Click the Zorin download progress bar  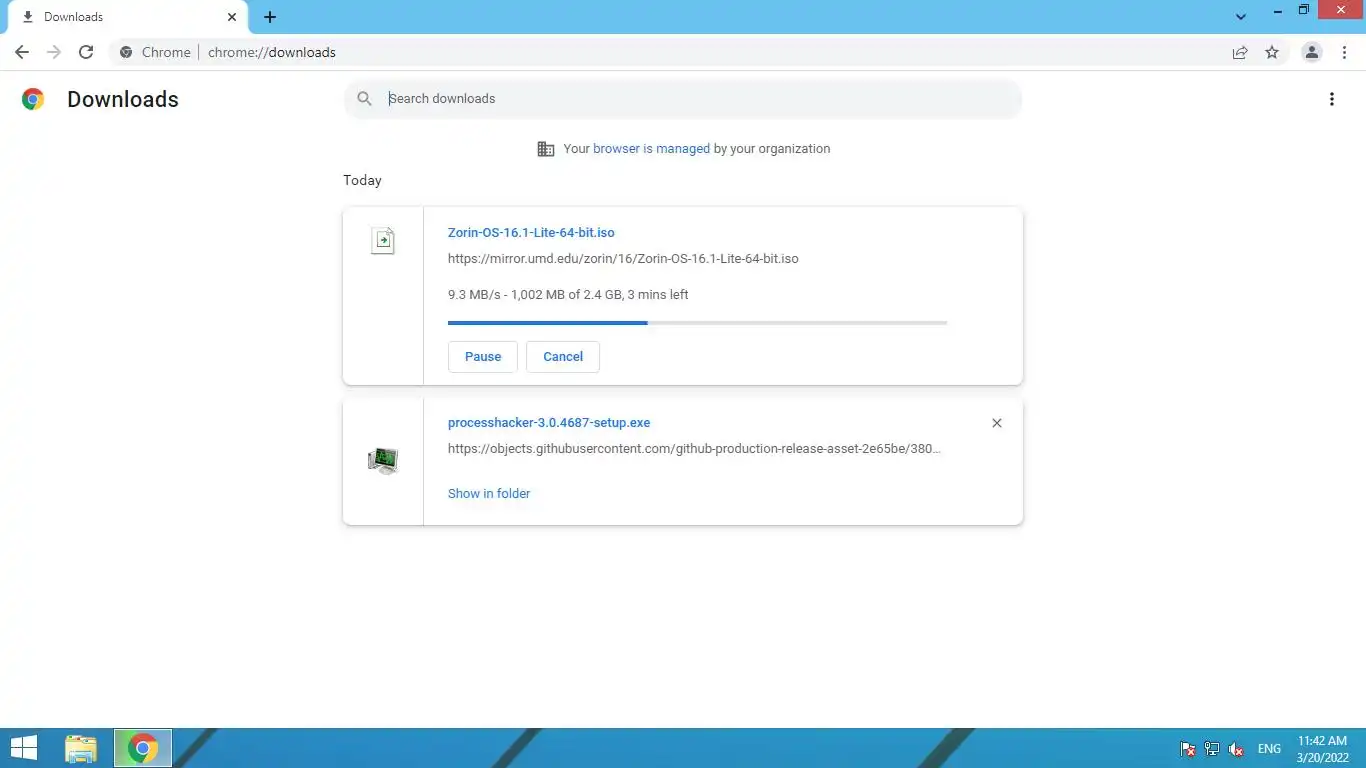pos(697,323)
